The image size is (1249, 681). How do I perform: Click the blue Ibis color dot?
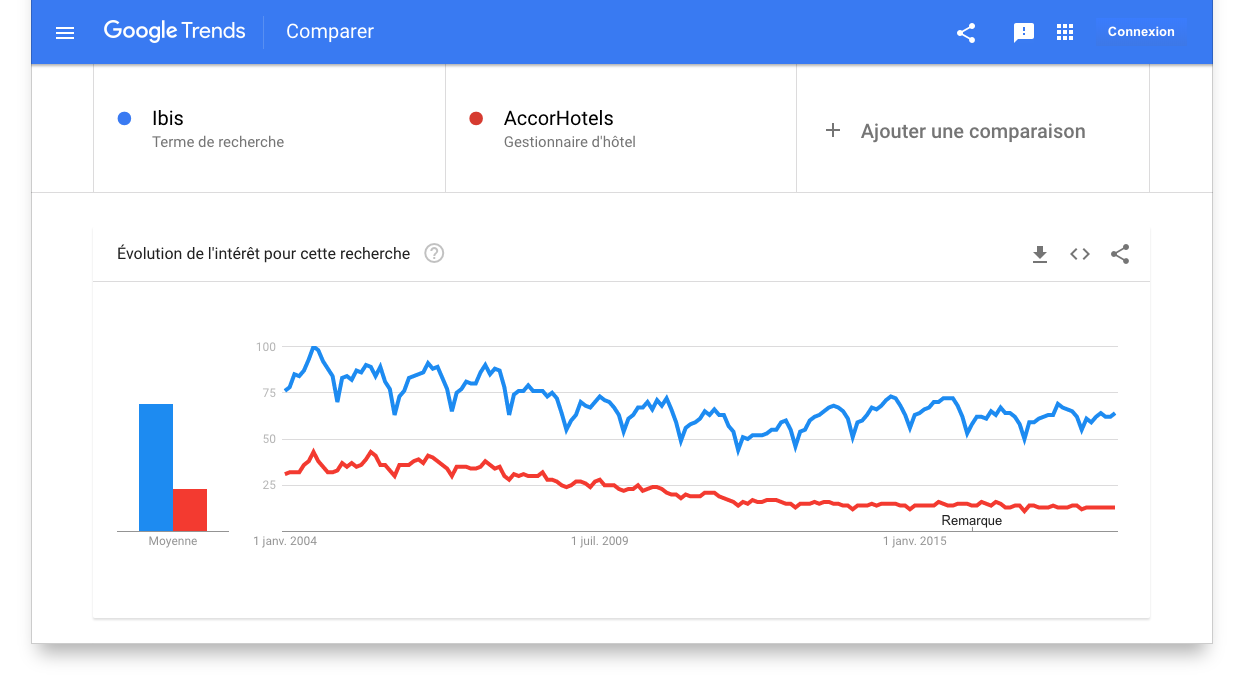point(125,118)
